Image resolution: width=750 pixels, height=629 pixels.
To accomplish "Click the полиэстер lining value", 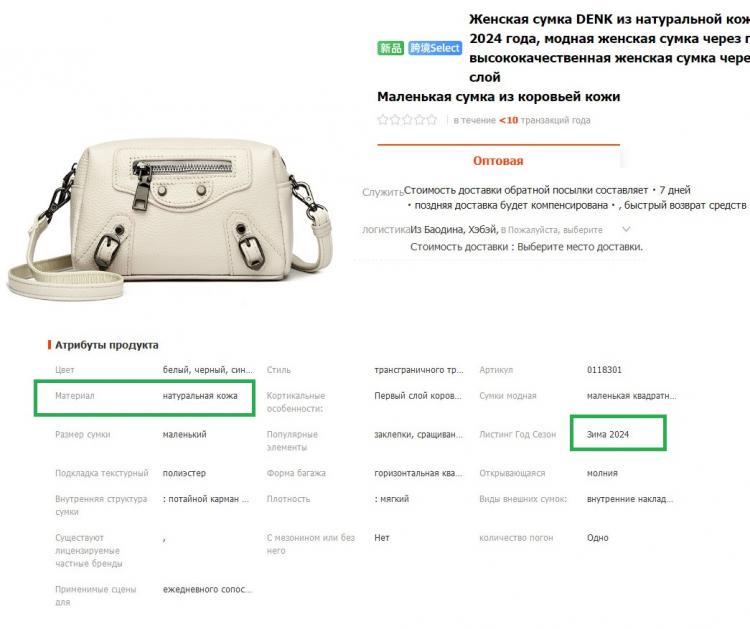I will pos(184,473).
